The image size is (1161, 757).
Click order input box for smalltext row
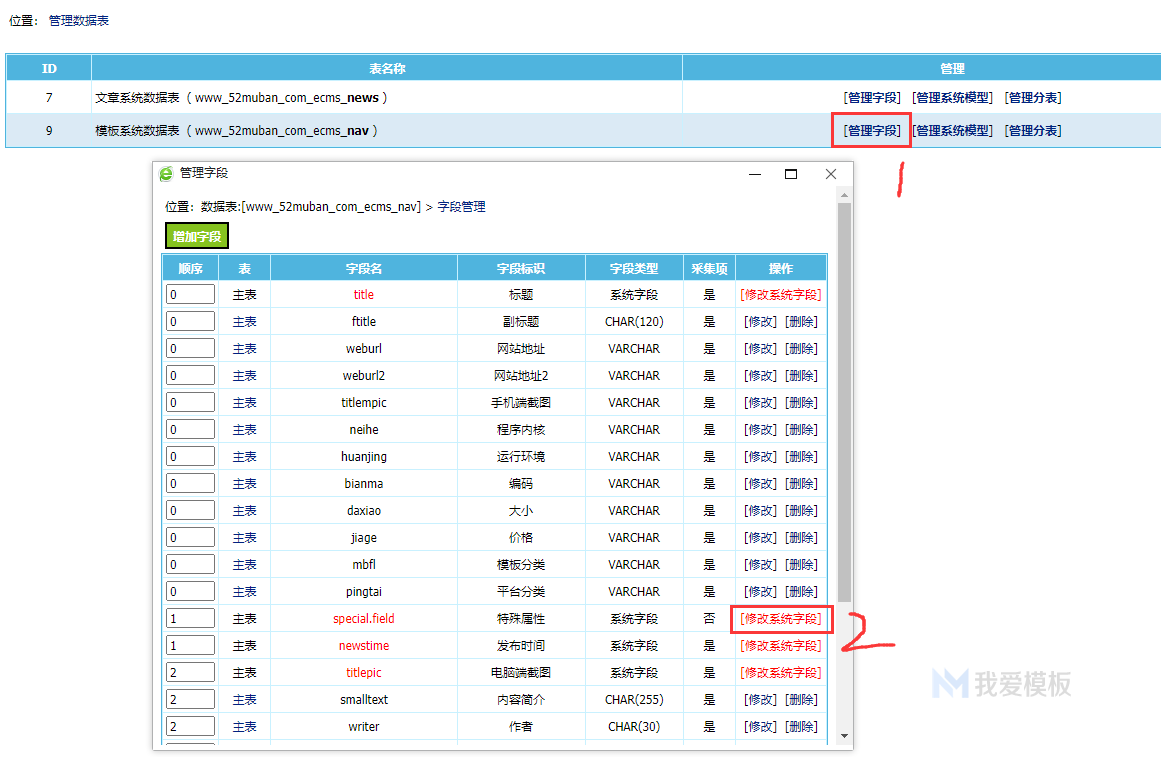[190, 700]
